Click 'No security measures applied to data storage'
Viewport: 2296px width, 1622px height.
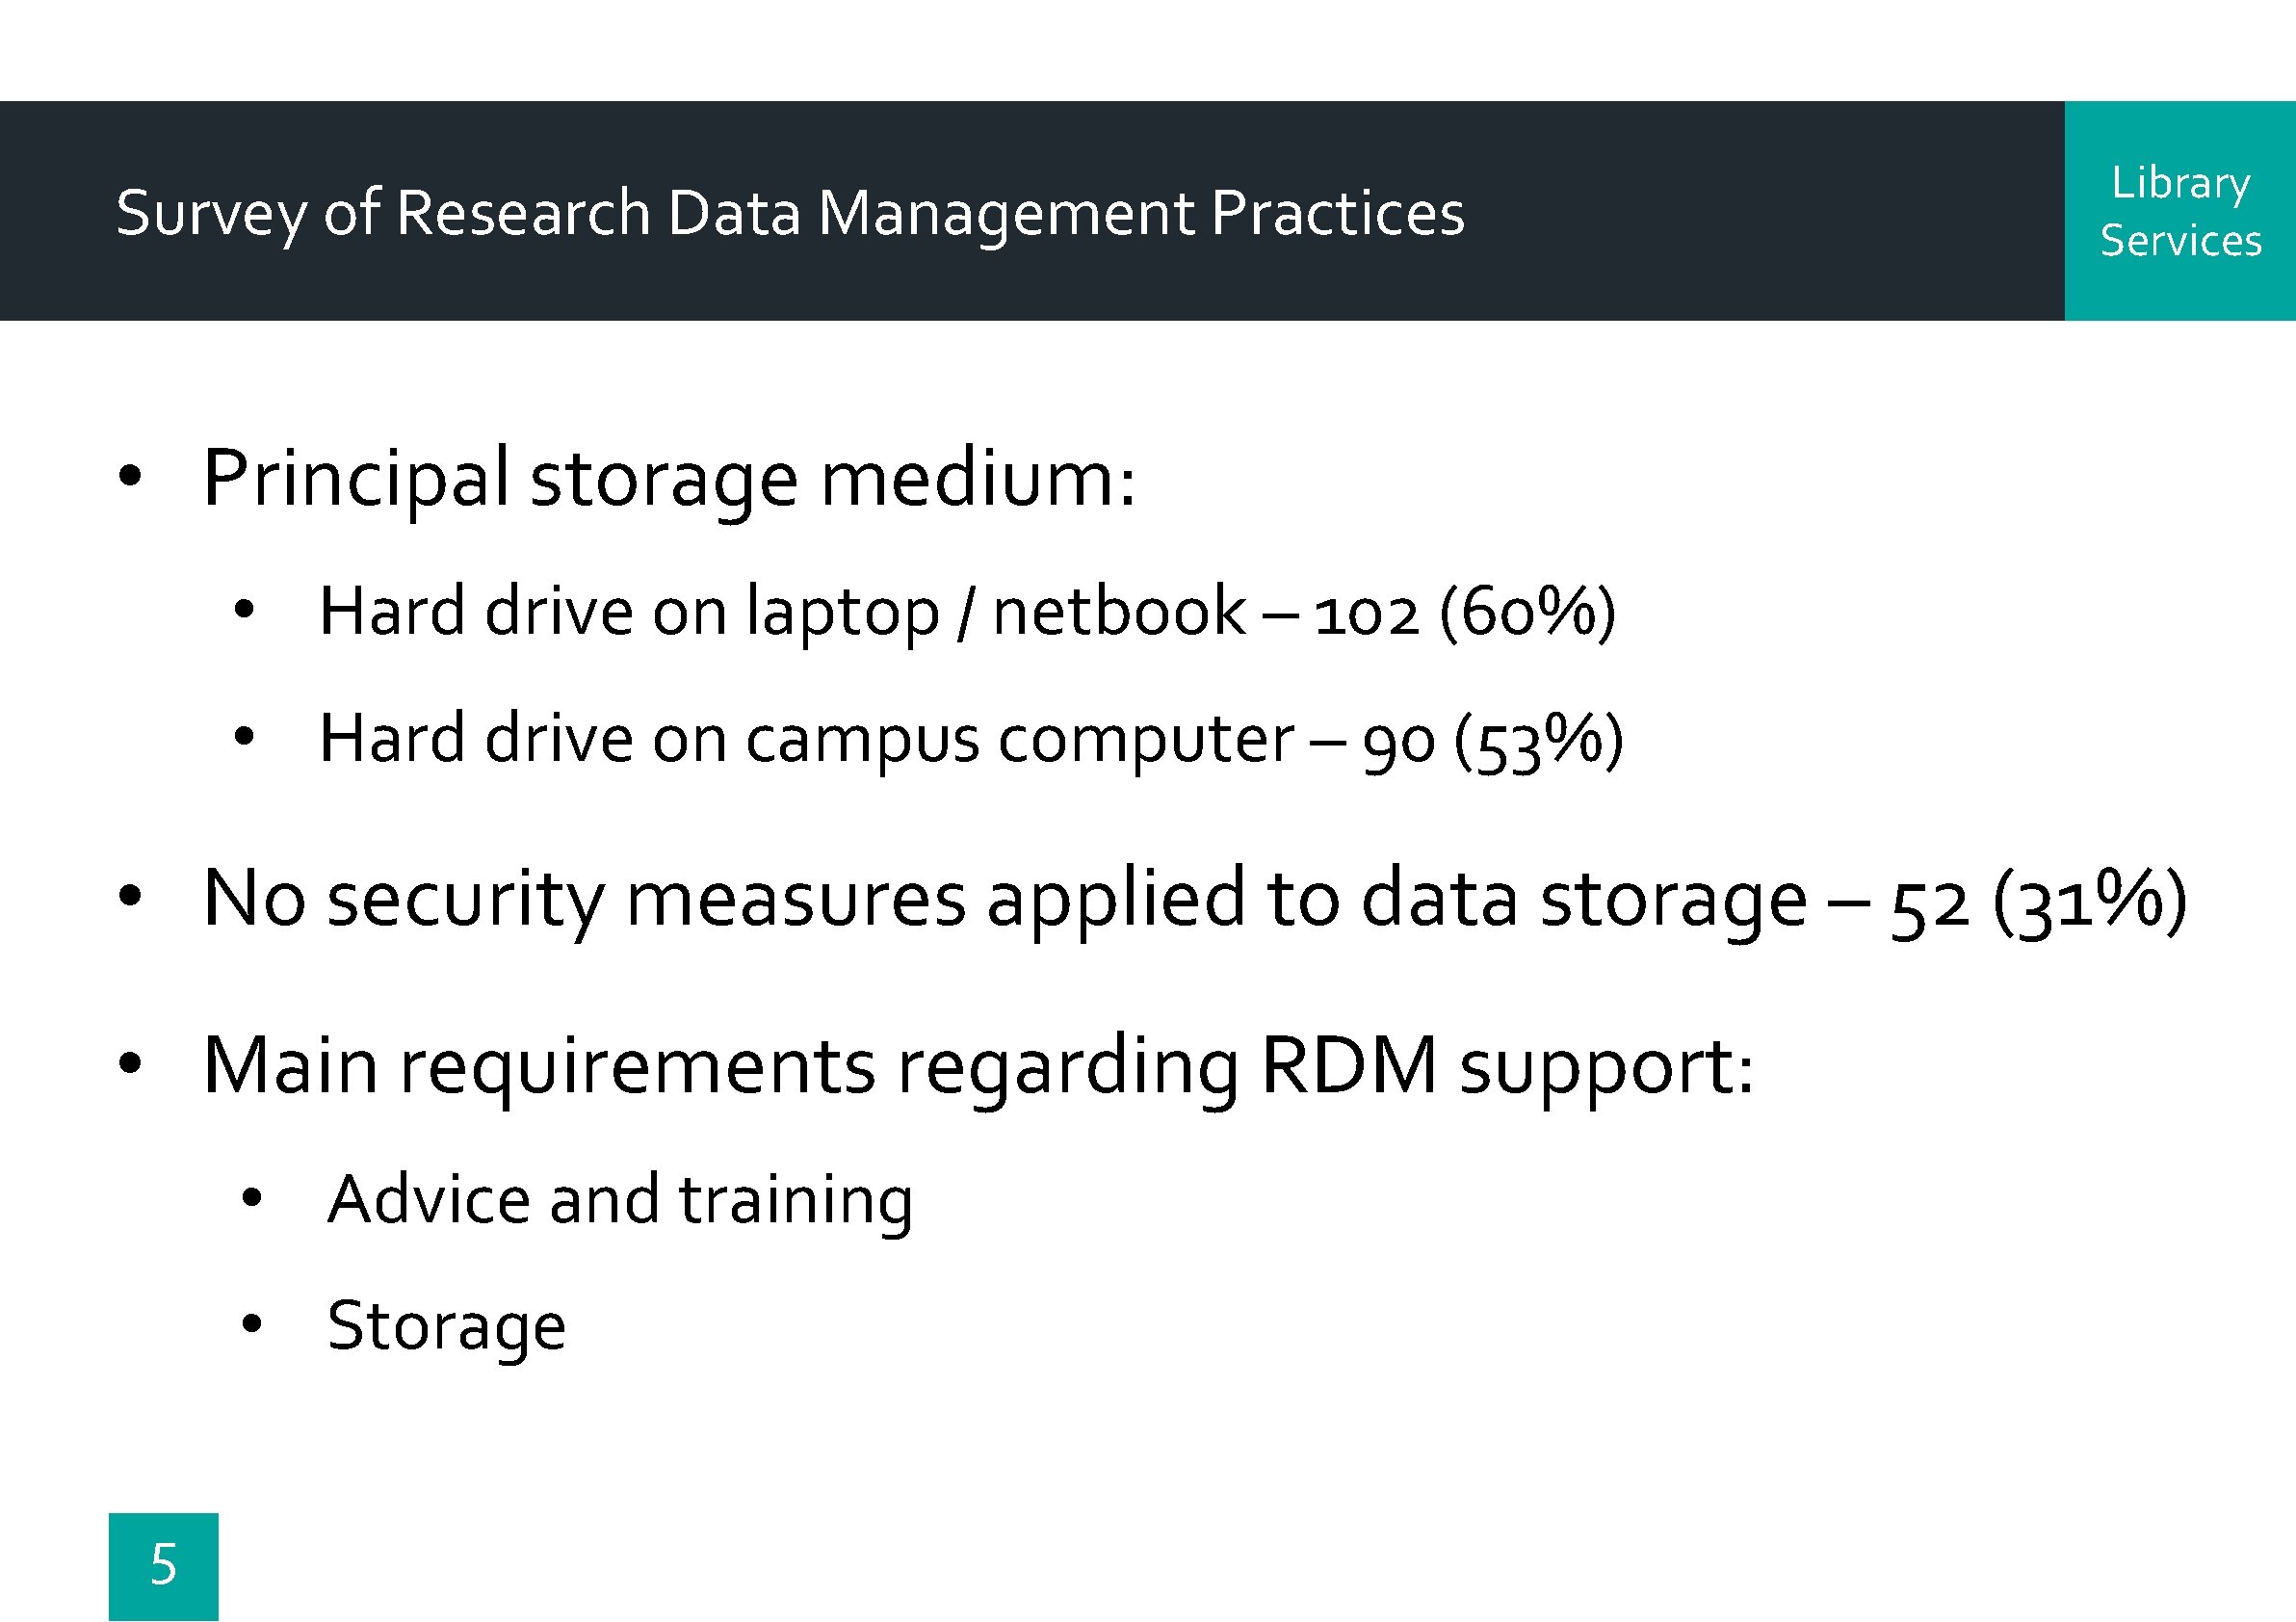coord(1005,900)
